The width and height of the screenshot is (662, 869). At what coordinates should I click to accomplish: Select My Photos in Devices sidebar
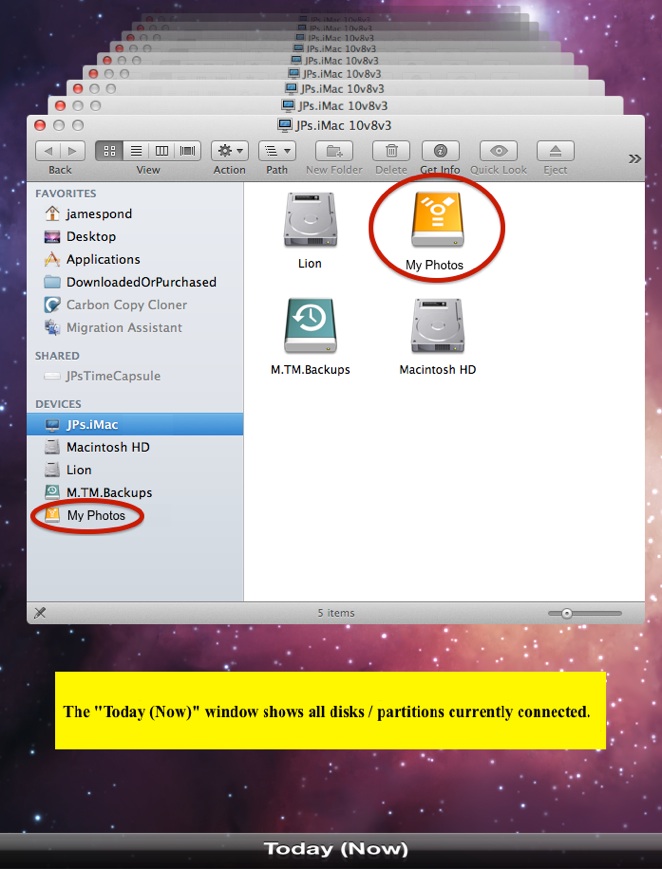coord(135,515)
